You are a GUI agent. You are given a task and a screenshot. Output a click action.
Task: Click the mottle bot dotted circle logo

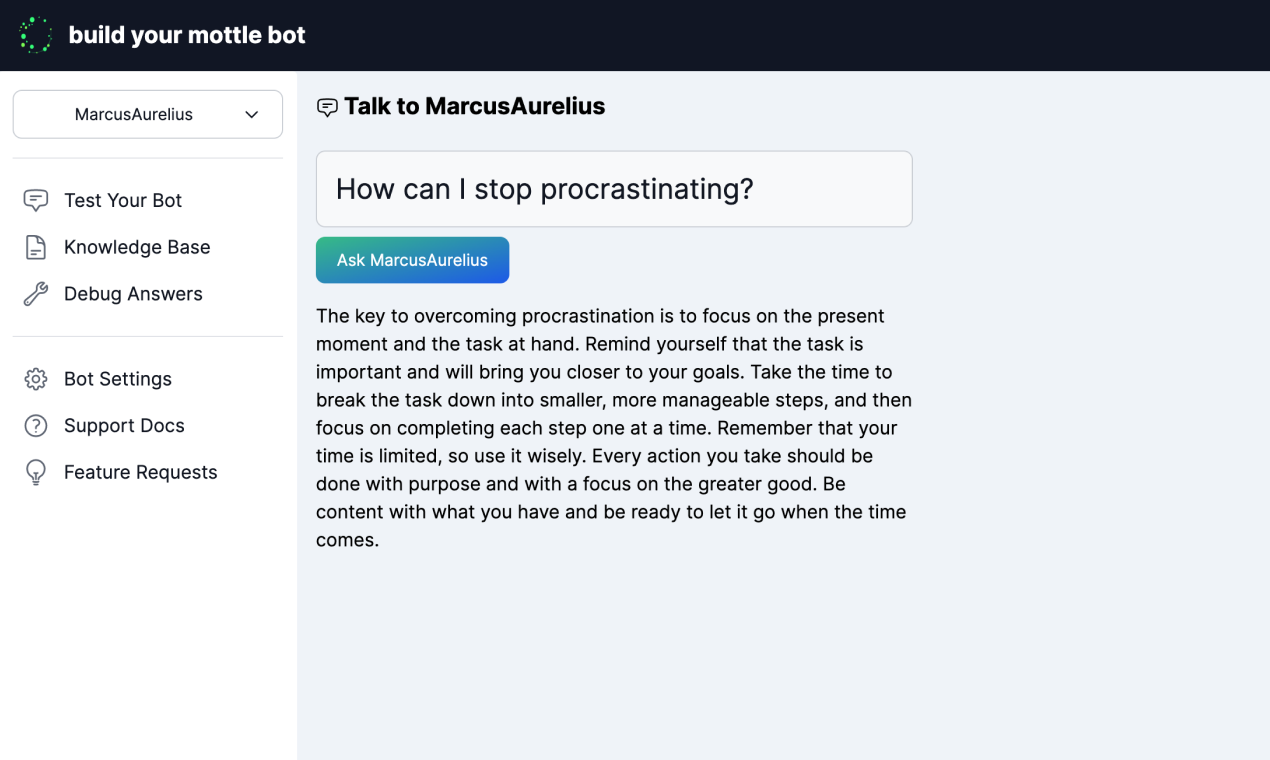coord(36,35)
